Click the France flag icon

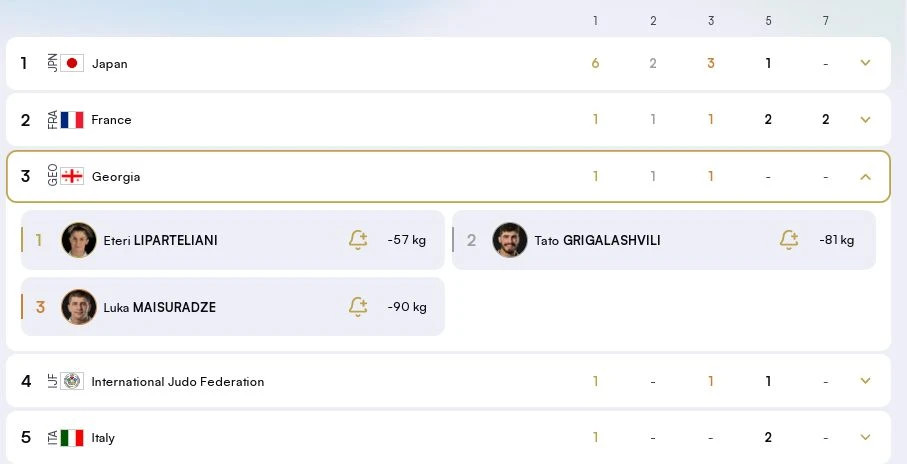point(72,120)
